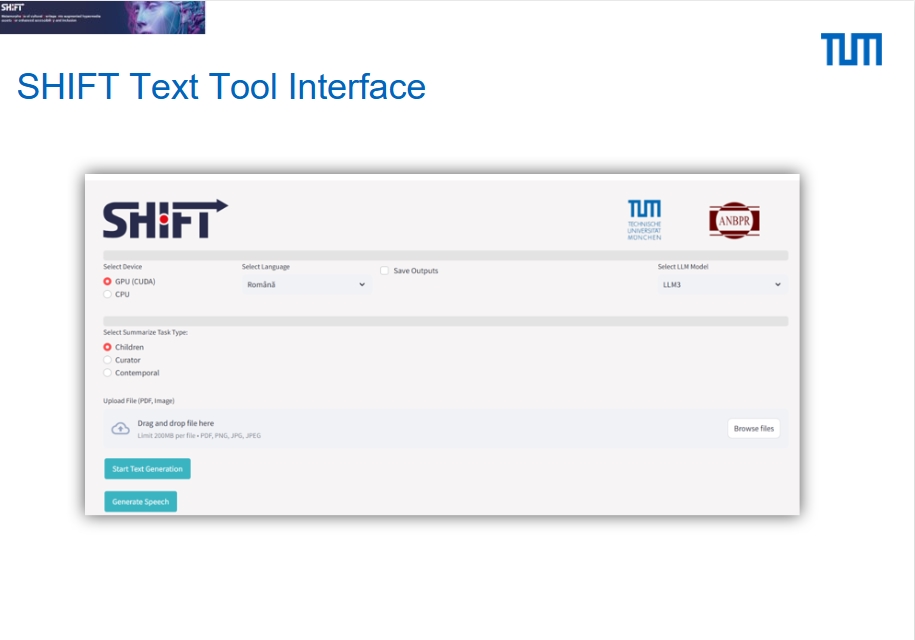Click the Start Text Generation button
The height and width of the screenshot is (640, 915).
[148, 468]
